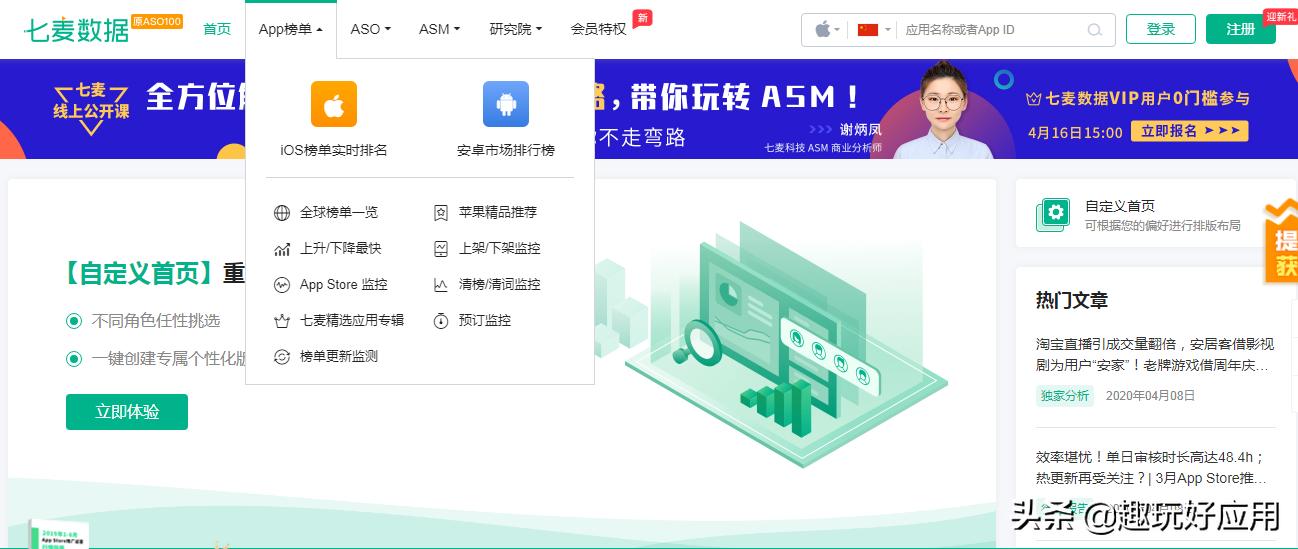Expand the 研究院 dropdown menu
Screen dimensions: 1298x549
click(516, 29)
